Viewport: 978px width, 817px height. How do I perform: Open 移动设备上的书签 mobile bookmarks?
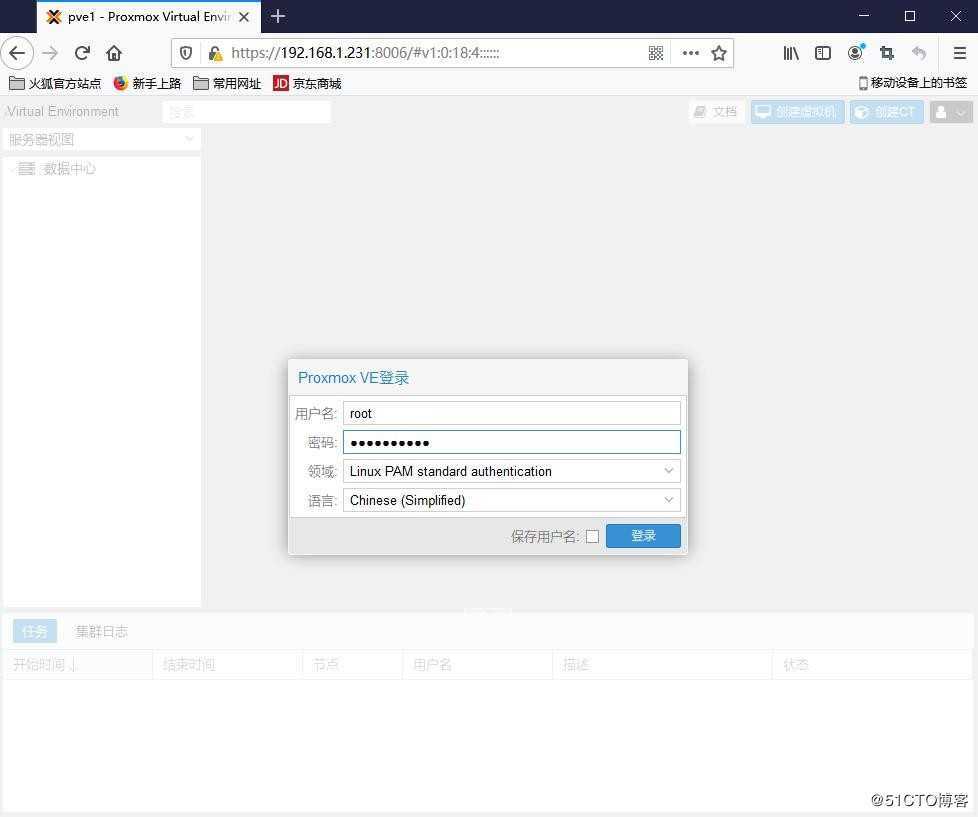tap(913, 82)
